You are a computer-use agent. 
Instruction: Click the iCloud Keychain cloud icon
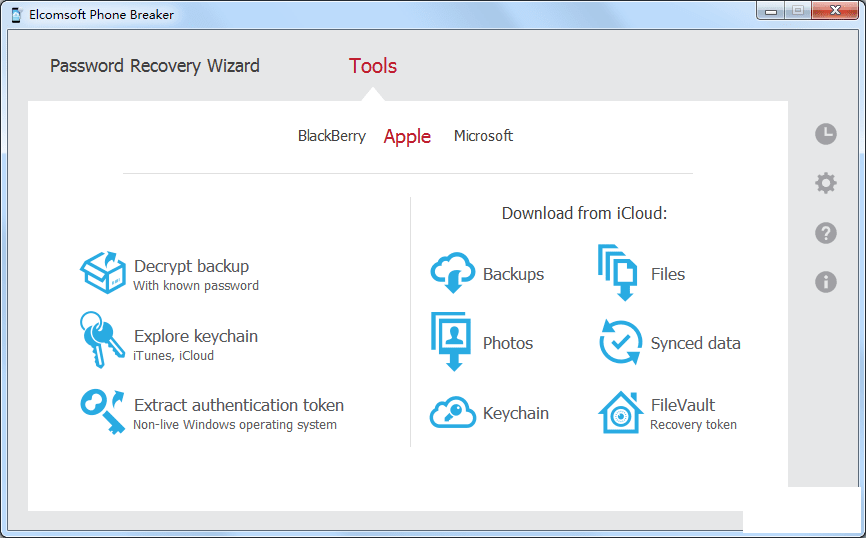[x=453, y=412]
